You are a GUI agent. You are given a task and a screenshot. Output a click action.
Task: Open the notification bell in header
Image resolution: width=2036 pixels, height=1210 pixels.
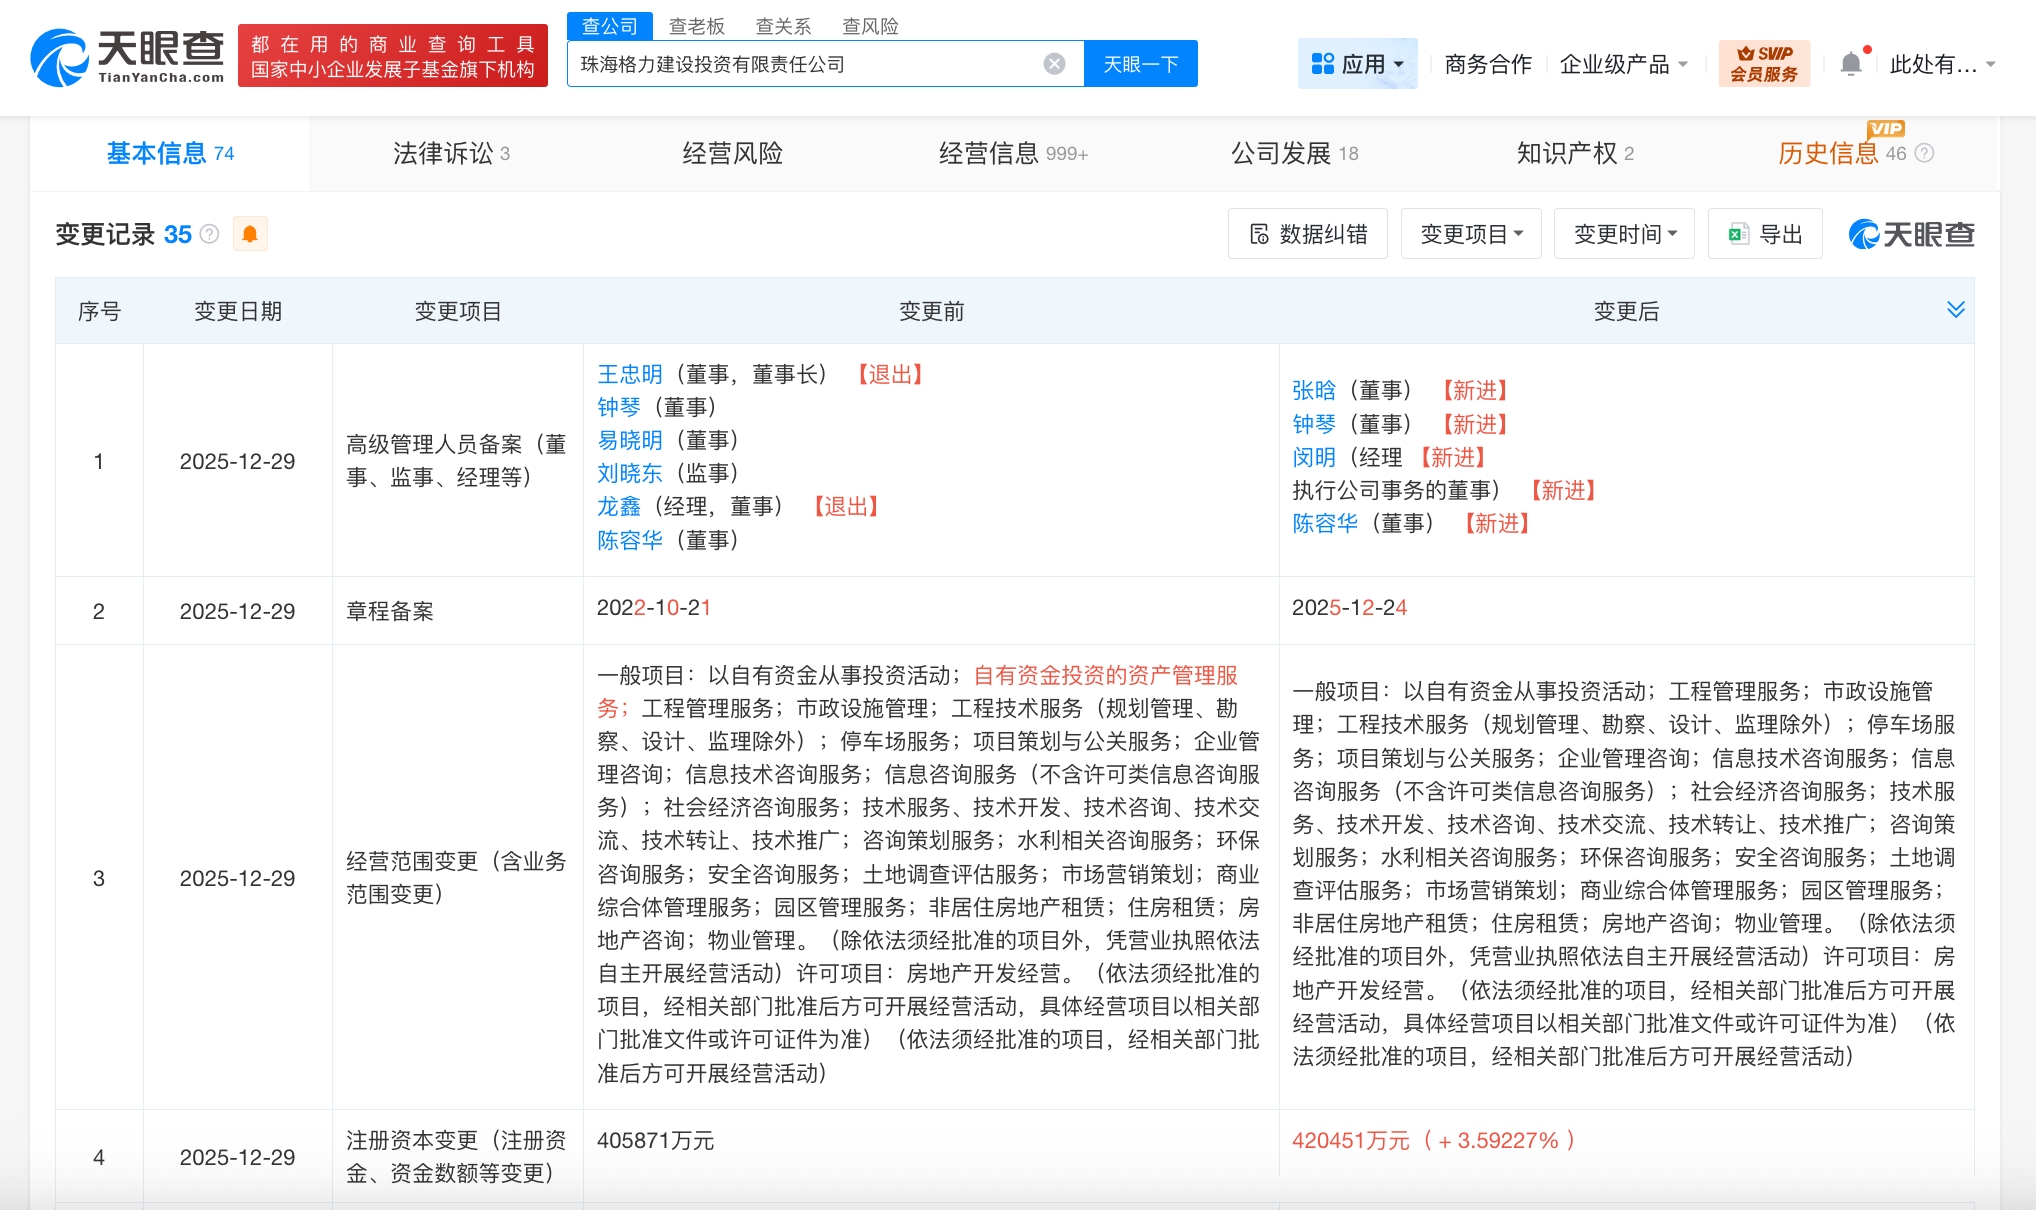(1851, 64)
